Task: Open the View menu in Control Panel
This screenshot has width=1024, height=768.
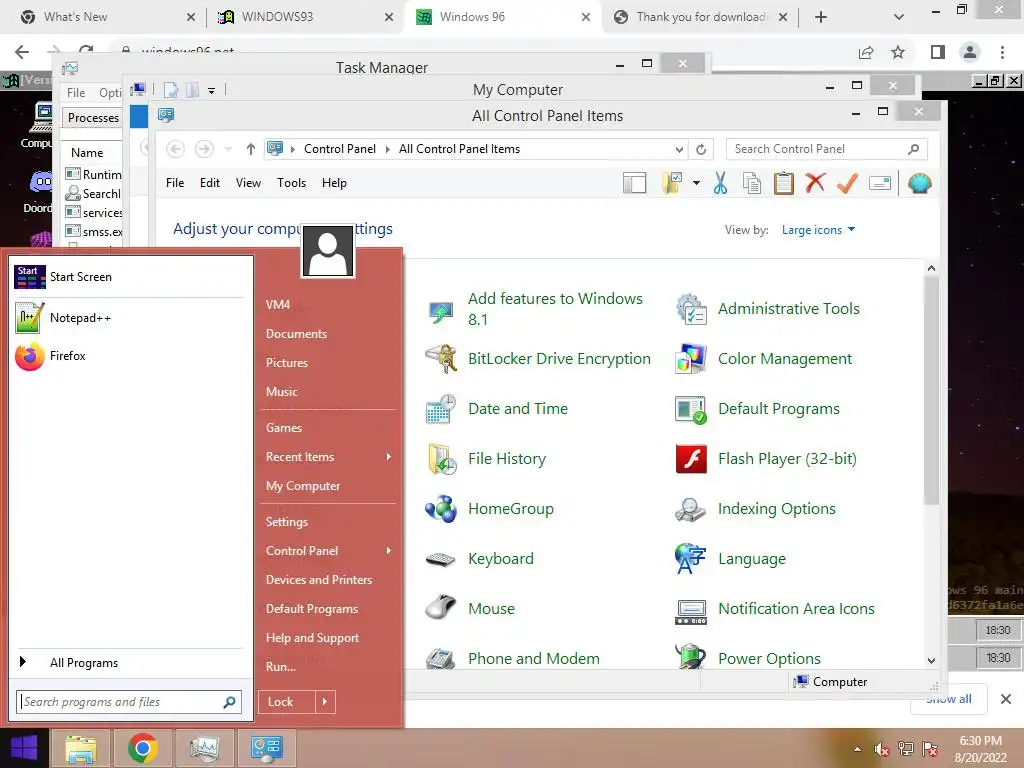Action: click(248, 183)
